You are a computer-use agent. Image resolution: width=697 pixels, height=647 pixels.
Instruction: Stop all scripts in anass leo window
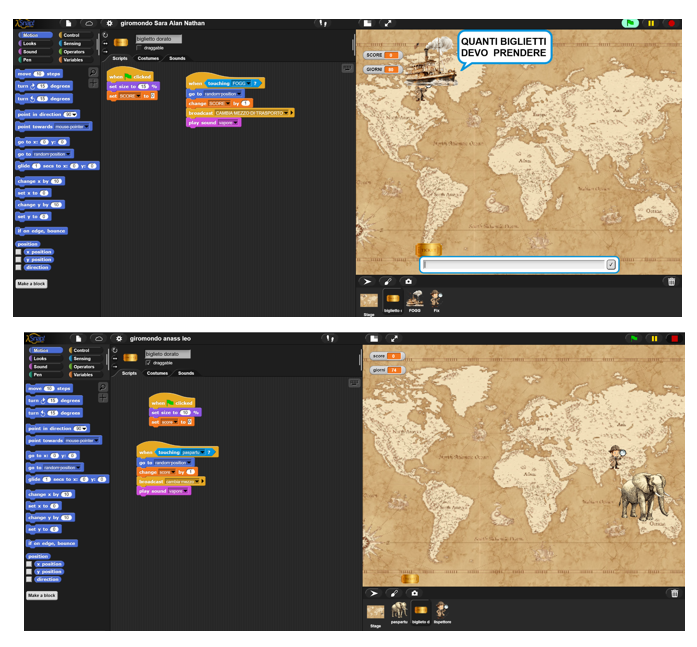click(674, 339)
